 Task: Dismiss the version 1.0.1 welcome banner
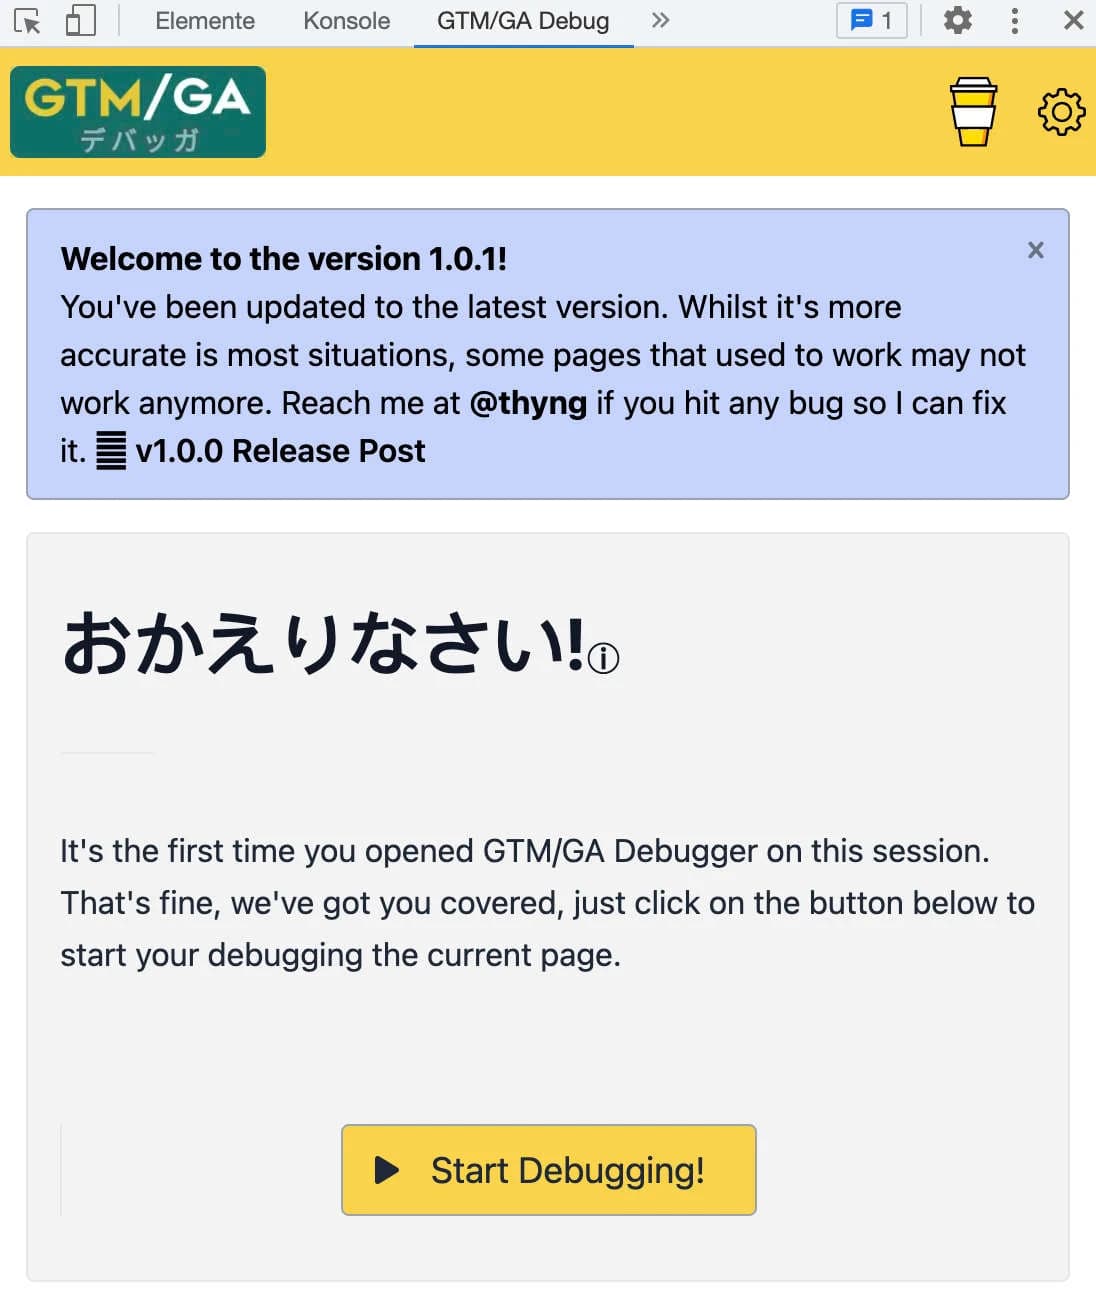click(x=1035, y=250)
